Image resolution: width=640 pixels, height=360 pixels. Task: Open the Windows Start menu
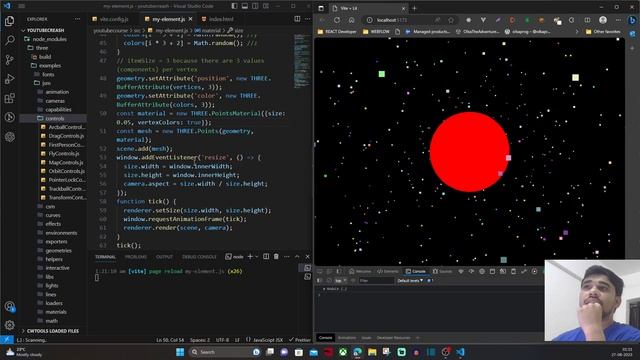pyautogui.click(x=180, y=352)
